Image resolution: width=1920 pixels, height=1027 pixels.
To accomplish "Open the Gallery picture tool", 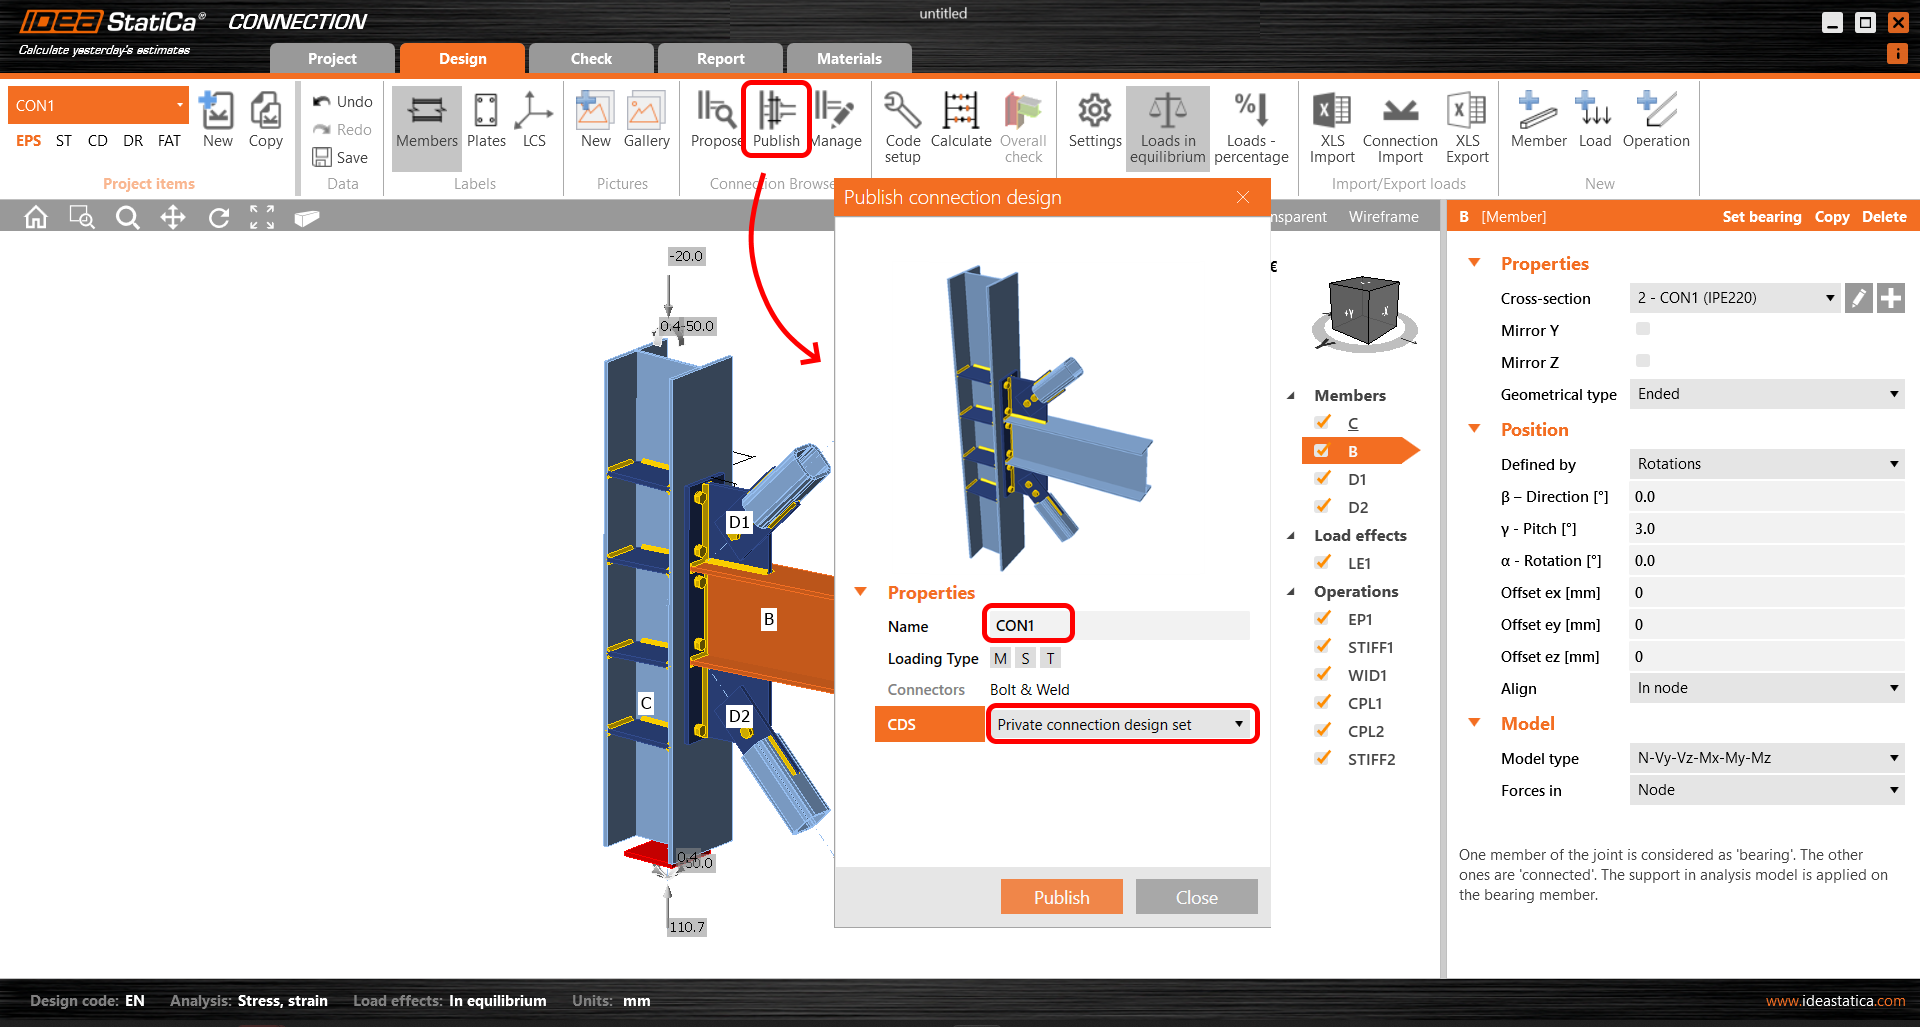I will pos(646,125).
